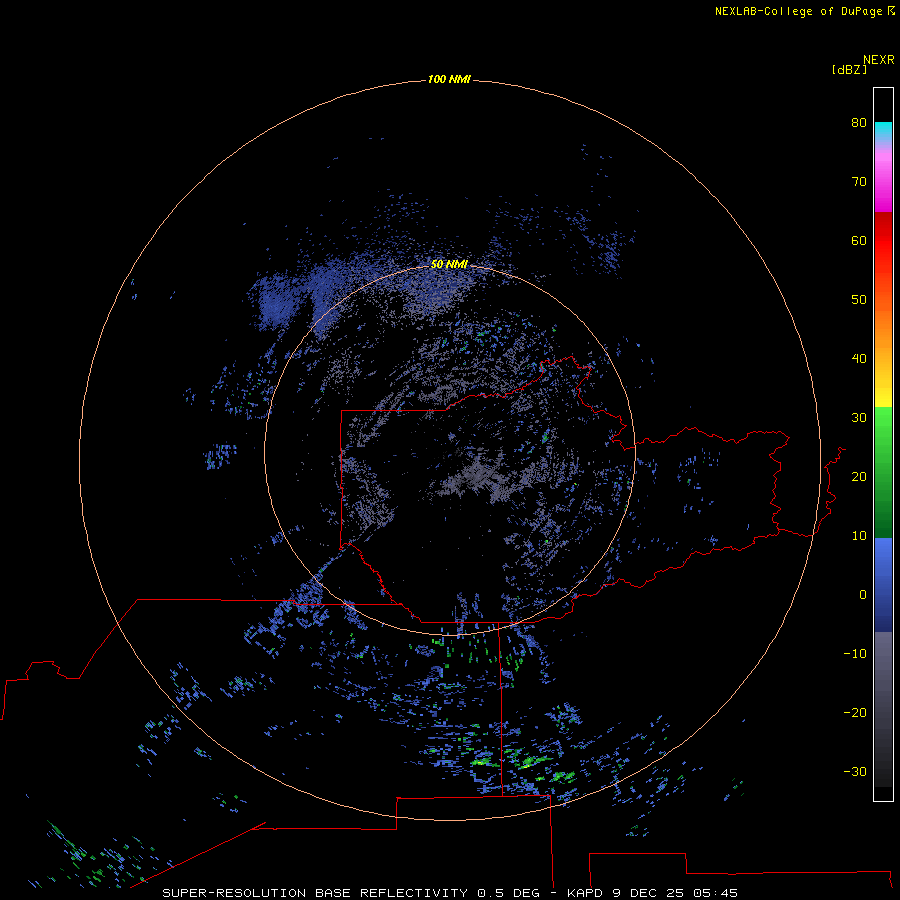The height and width of the screenshot is (900, 900).
Task: Click the 30 value on the dBZ scale
Action: point(859,417)
